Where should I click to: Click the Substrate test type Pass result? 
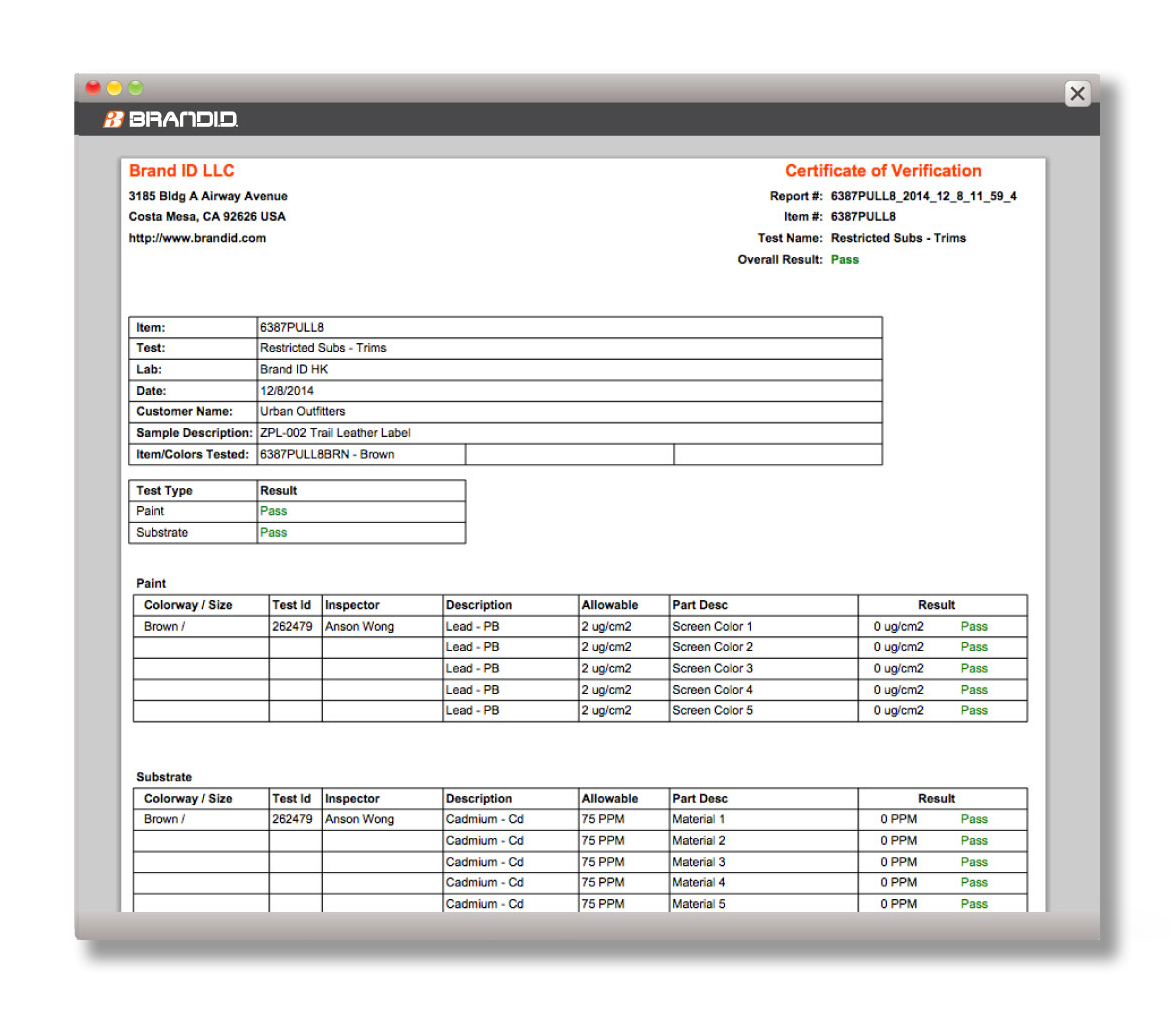(273, 533)
